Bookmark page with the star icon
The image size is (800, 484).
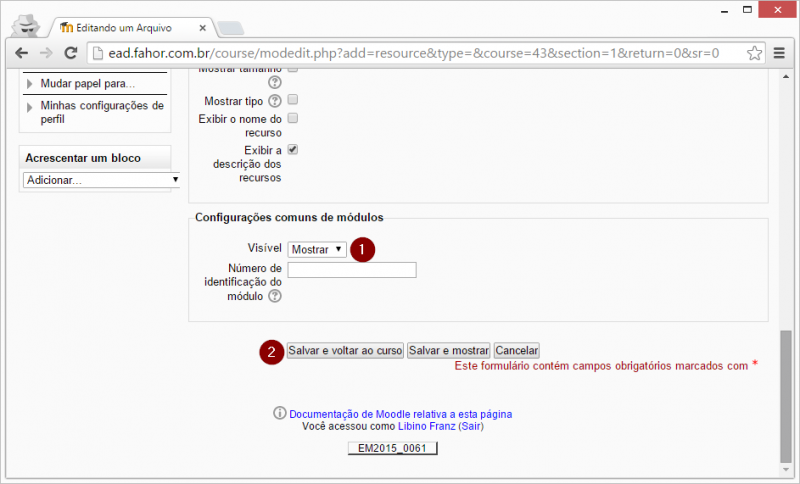pyautogui.click(x=754, y=53)
